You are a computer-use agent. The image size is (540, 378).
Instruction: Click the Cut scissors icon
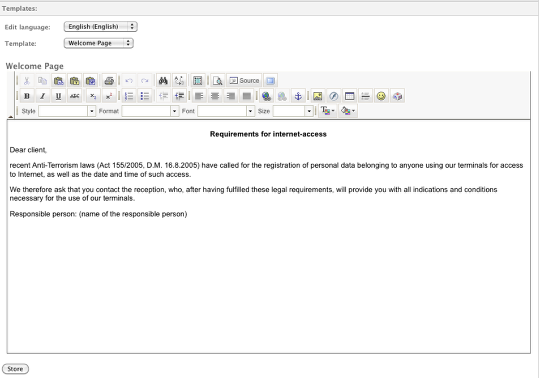point(27,81)
